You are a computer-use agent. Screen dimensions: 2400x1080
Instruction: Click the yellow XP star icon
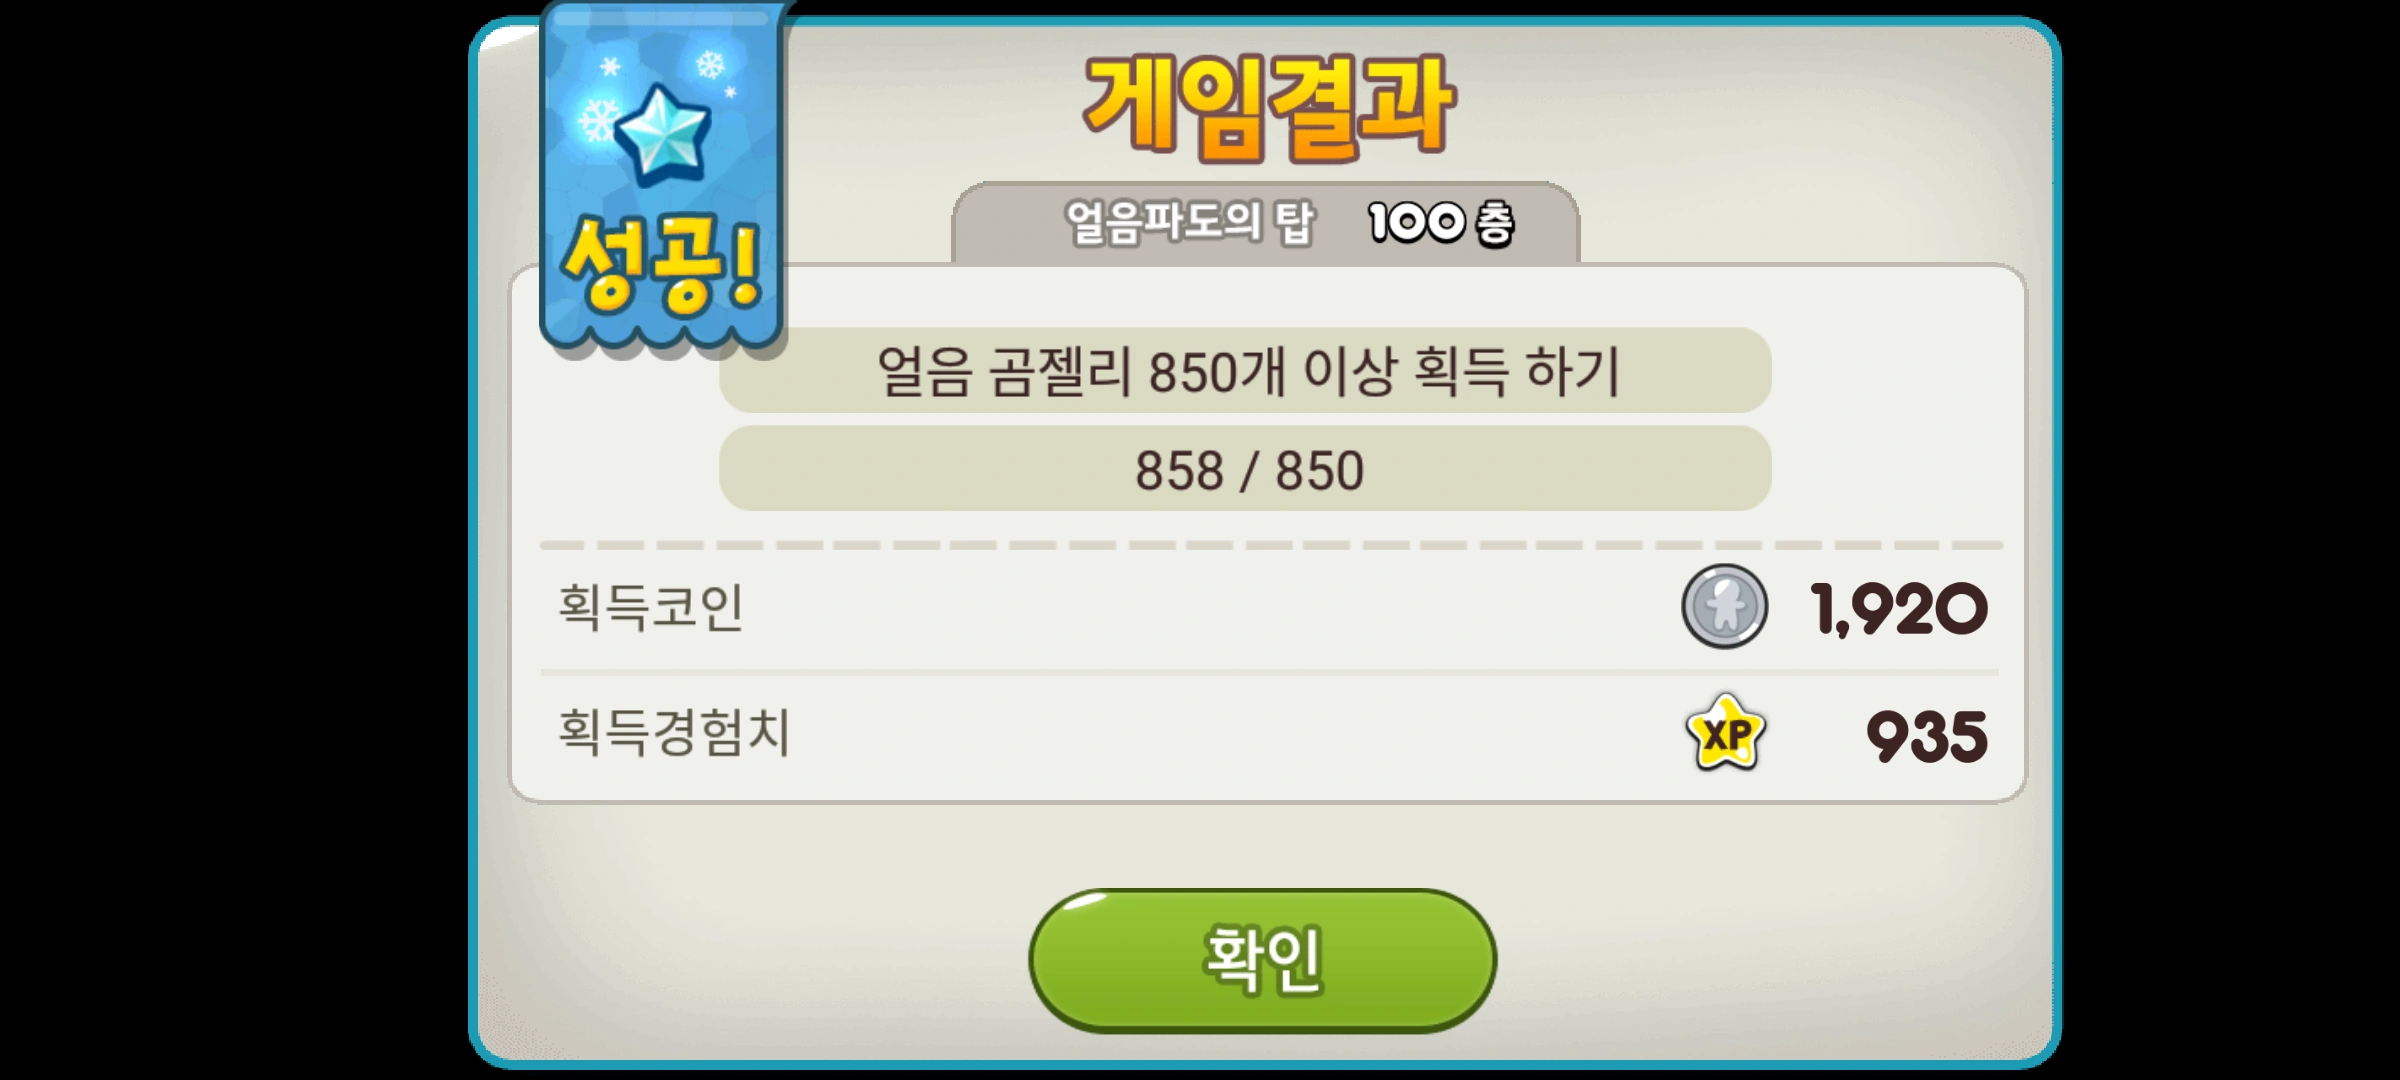[x=1725, y=733]
